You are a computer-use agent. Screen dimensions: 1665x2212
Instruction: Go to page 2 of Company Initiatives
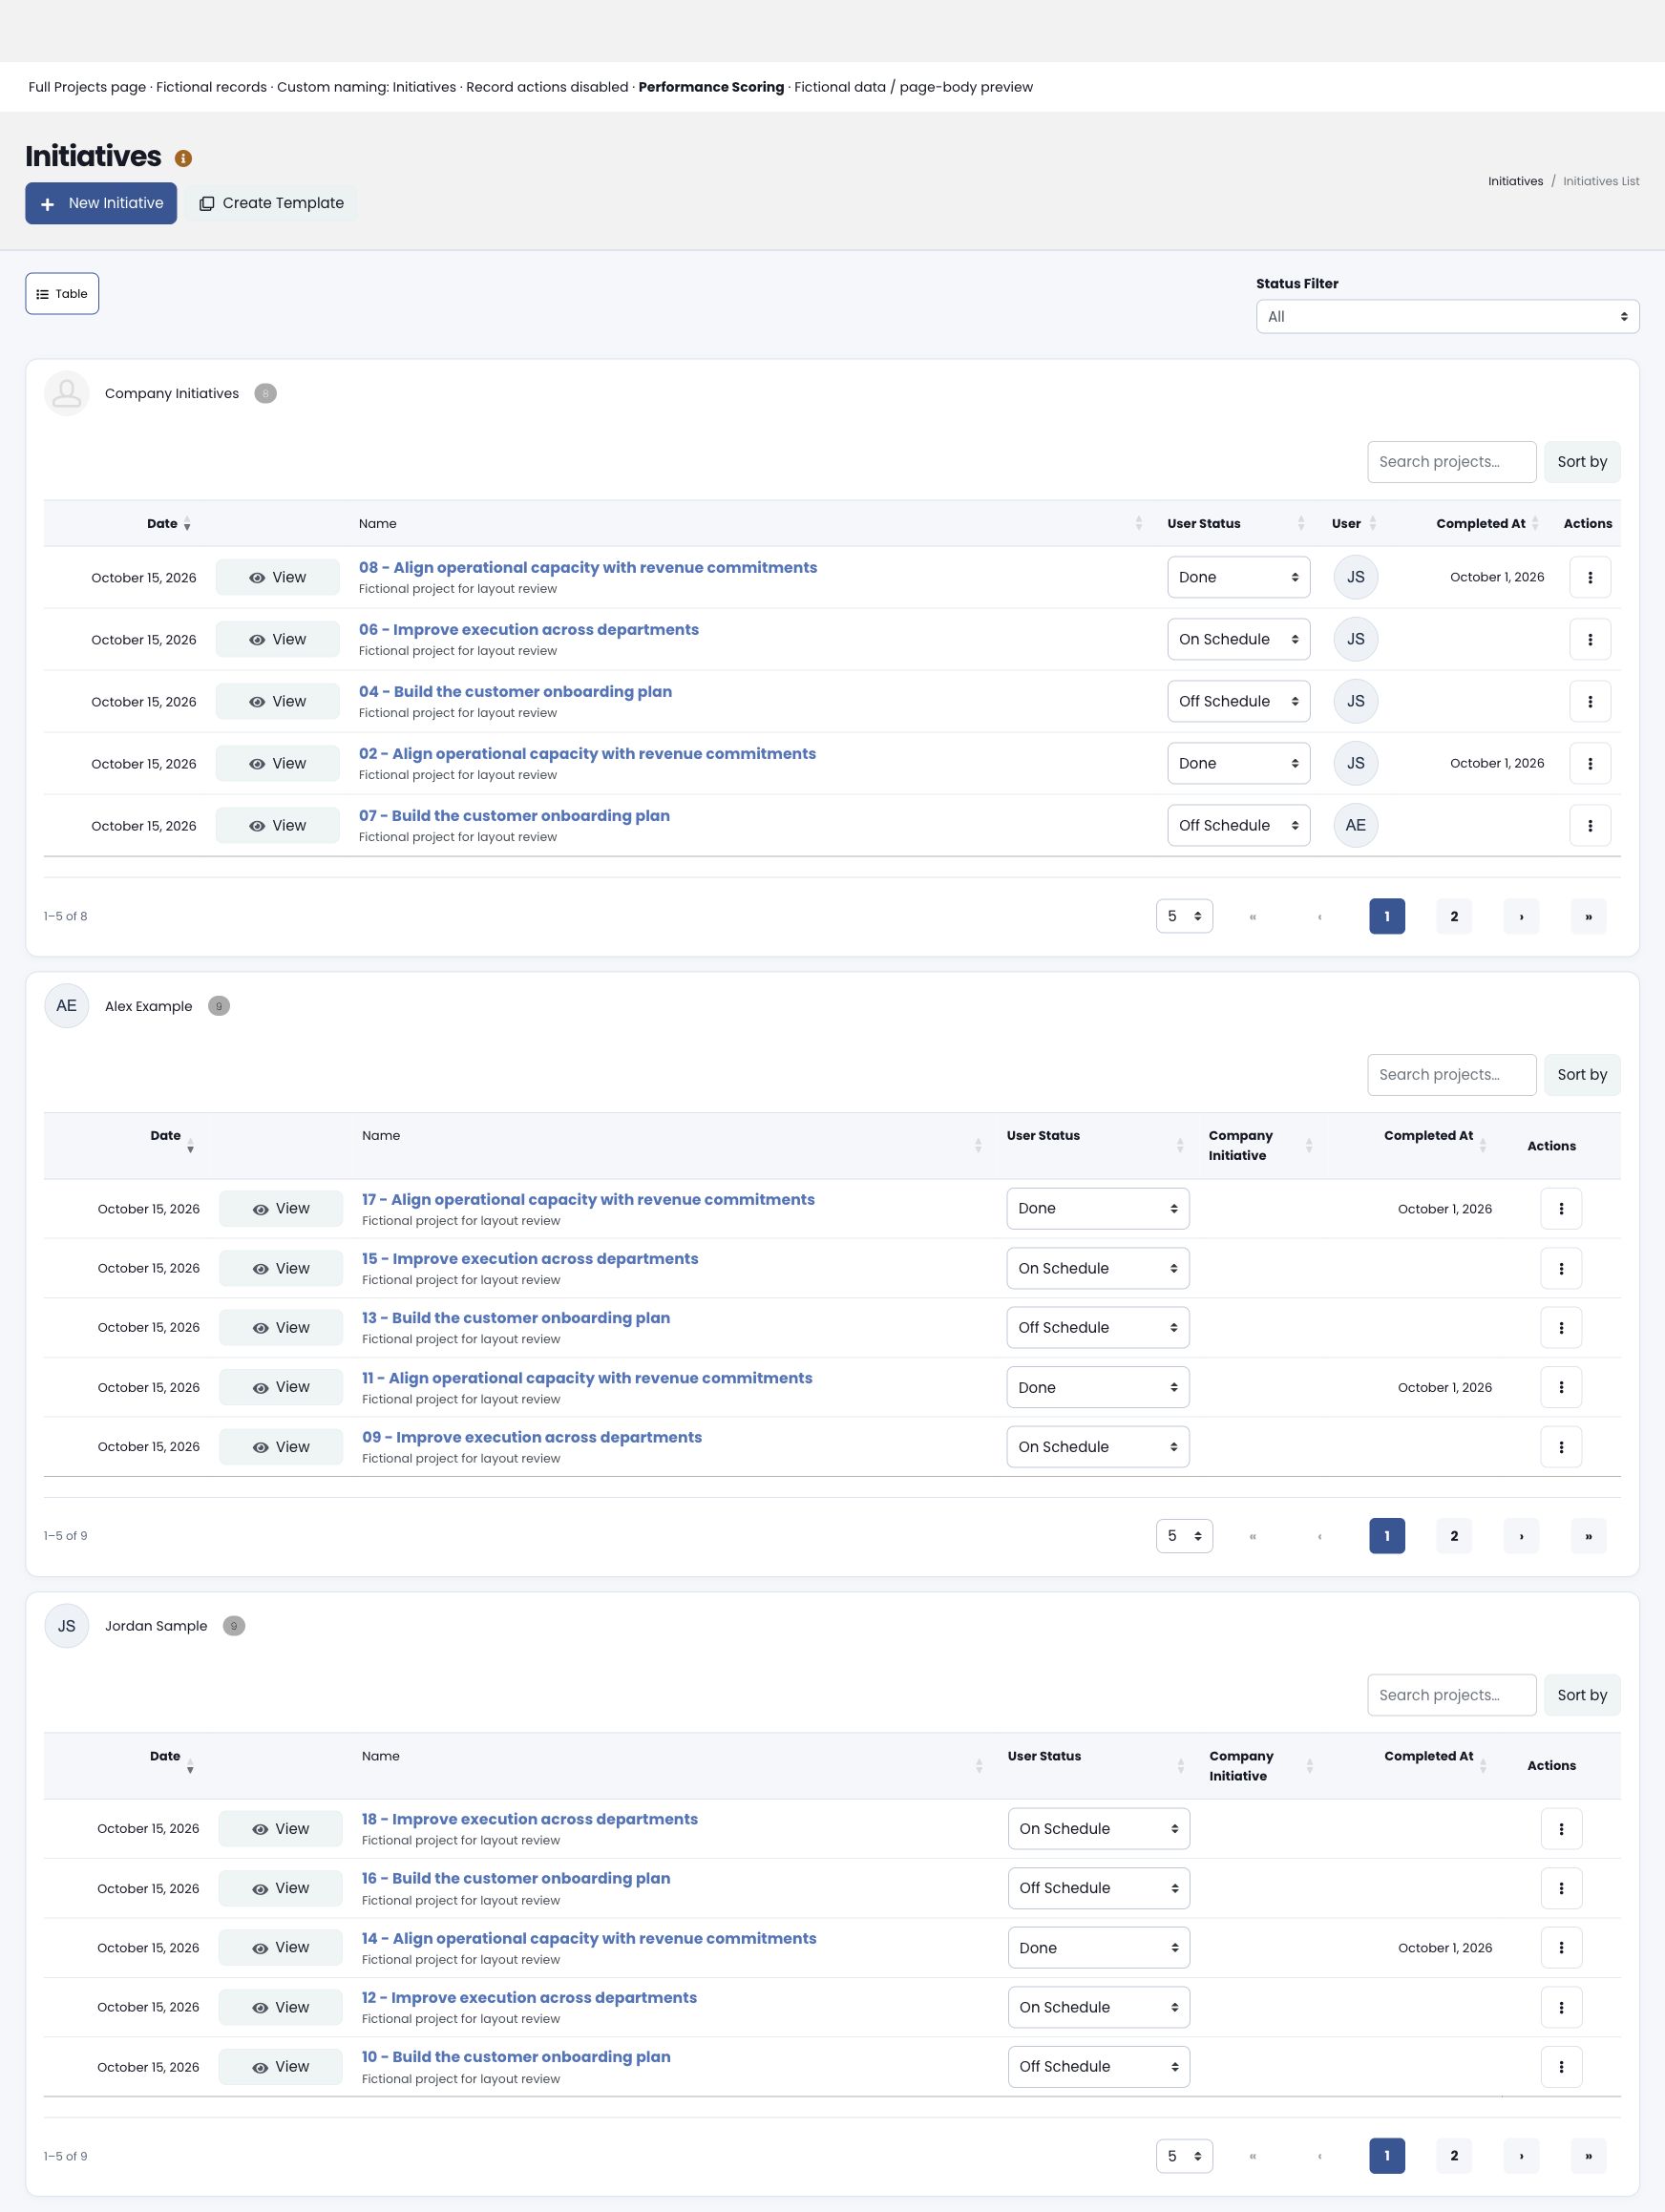point(1454,916)
